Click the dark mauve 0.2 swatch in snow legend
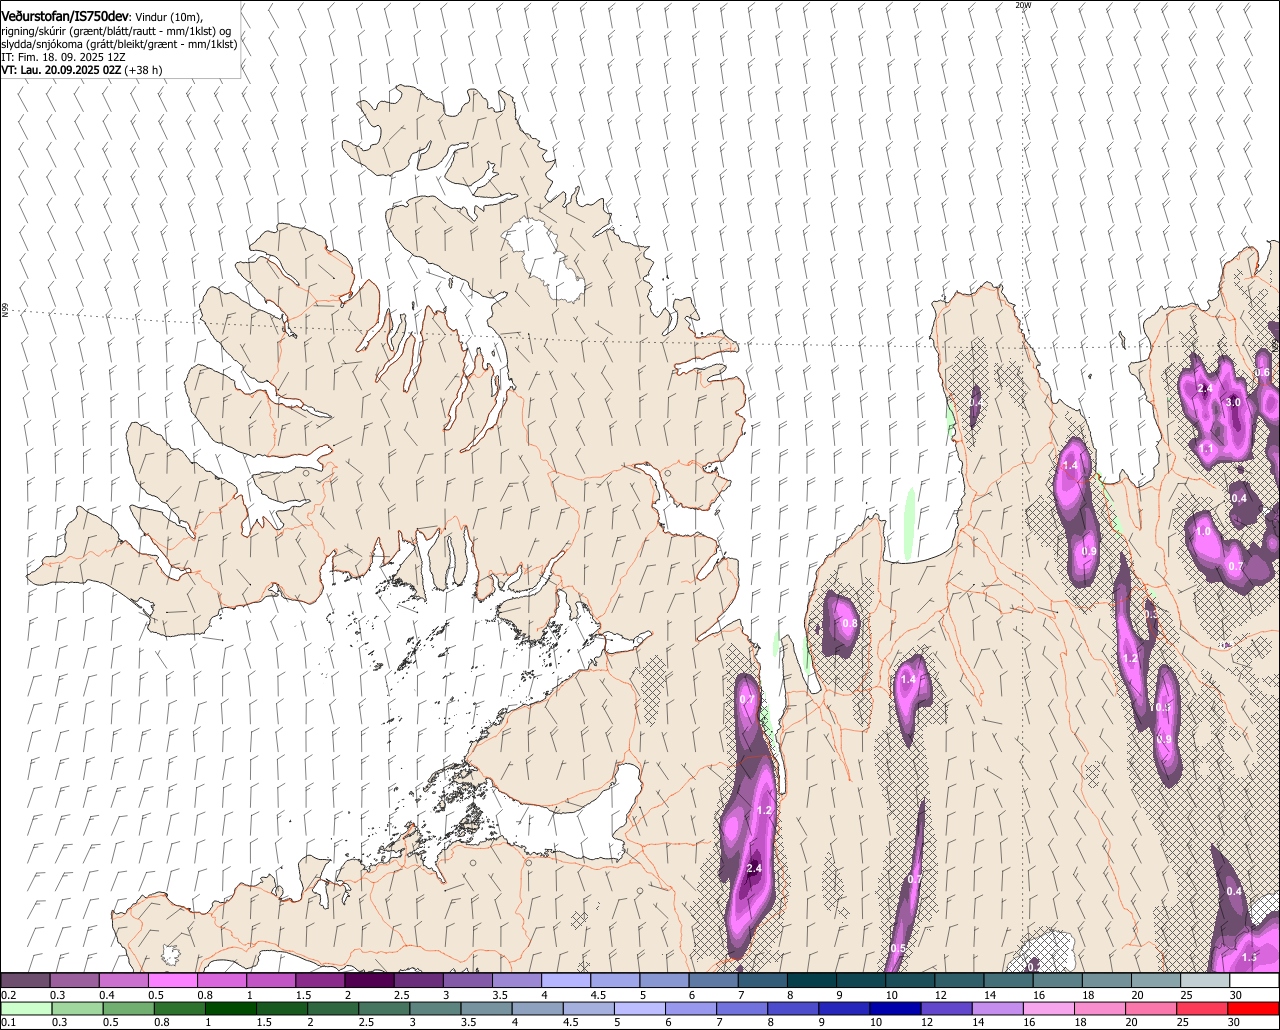 pos(26,980)
